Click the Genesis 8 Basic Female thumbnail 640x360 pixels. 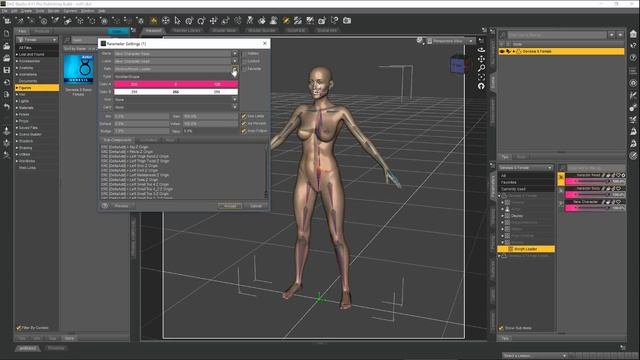(78, 69)
